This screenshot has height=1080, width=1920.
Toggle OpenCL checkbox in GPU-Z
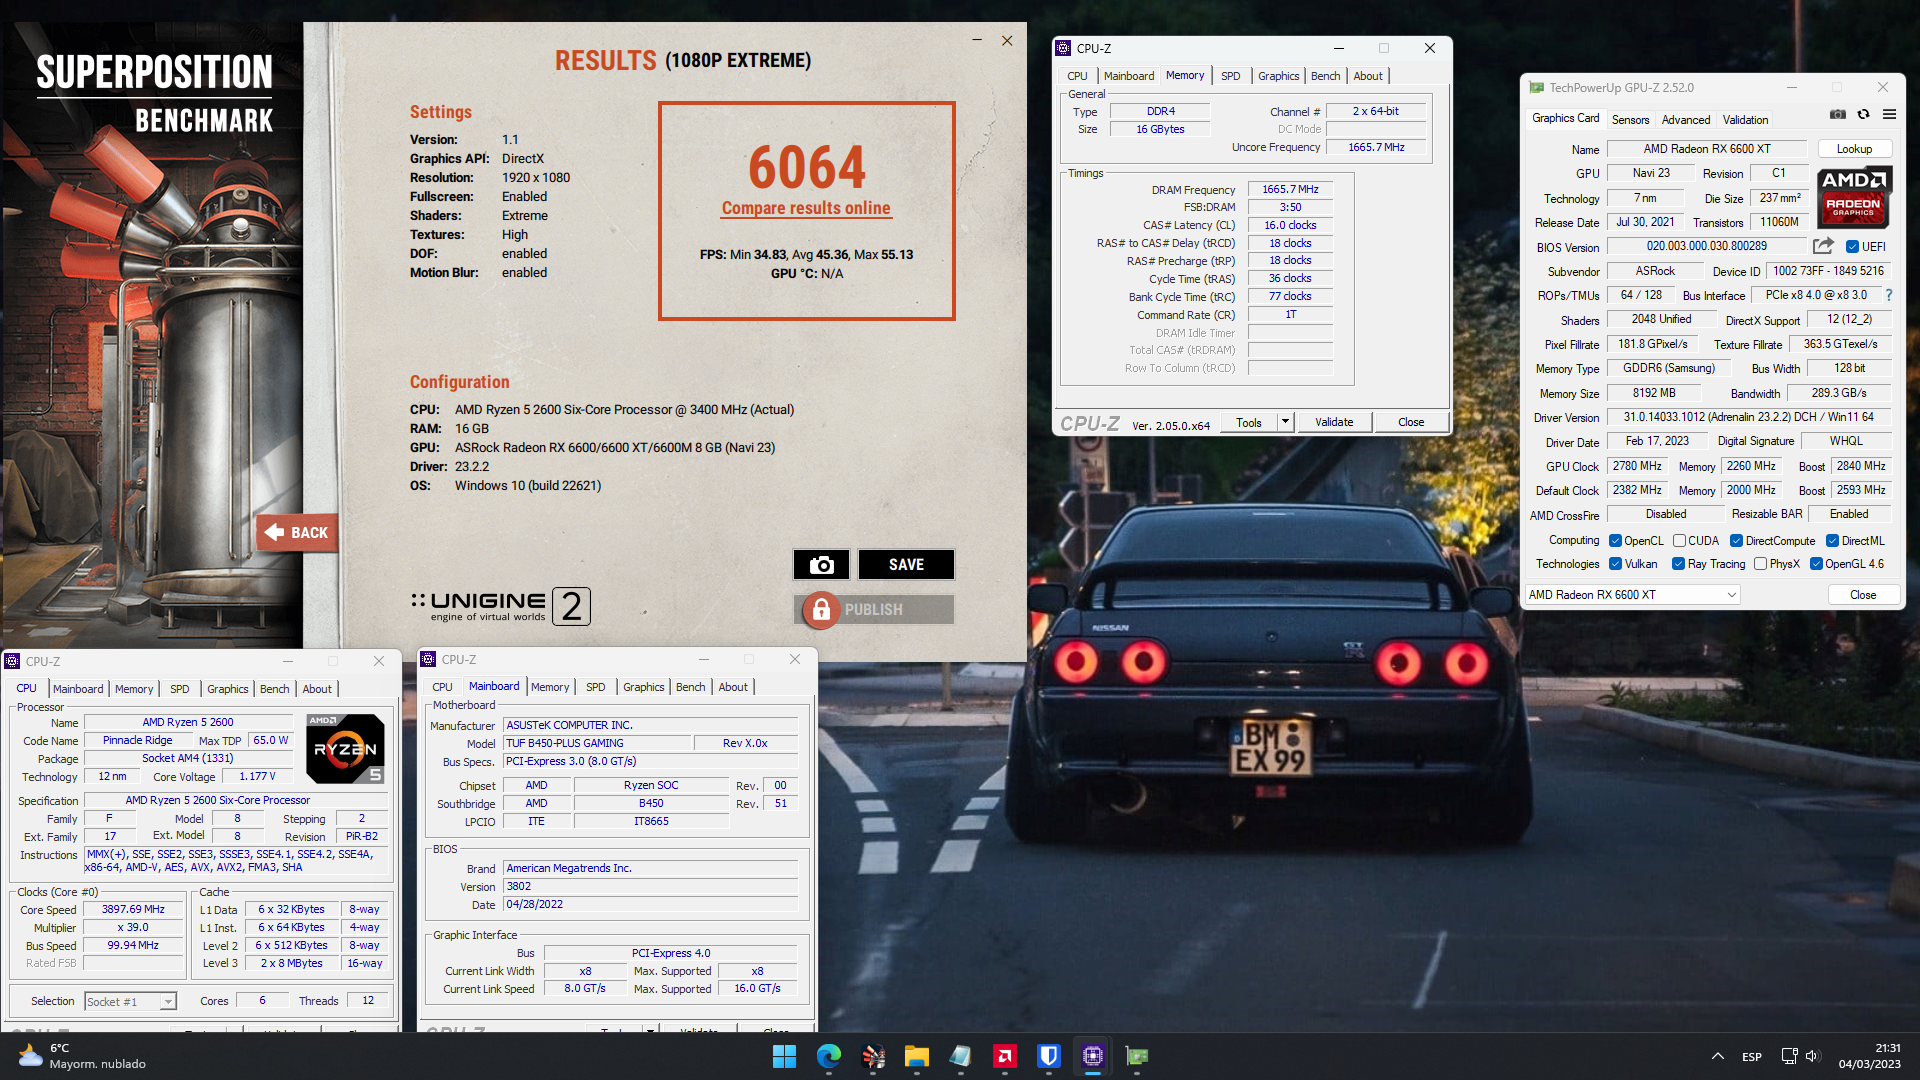pos(1615,541)
